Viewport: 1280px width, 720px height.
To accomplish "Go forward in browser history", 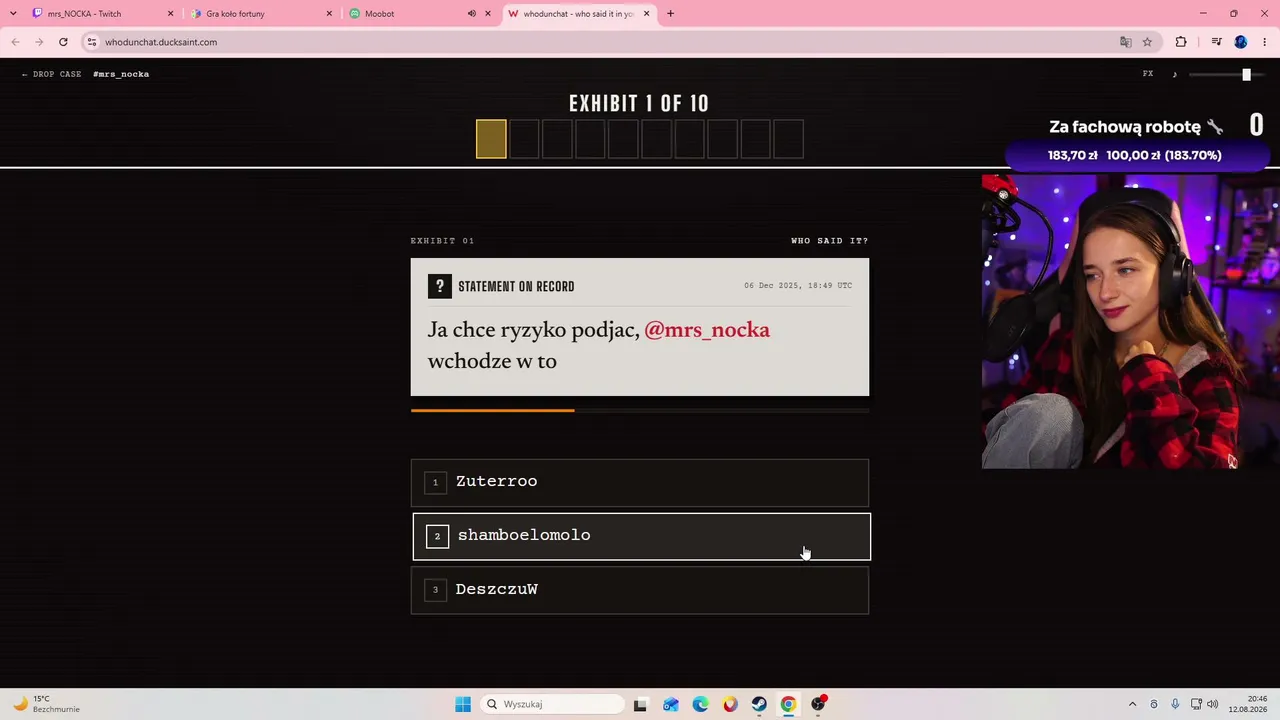I will (x=39, y=42).
